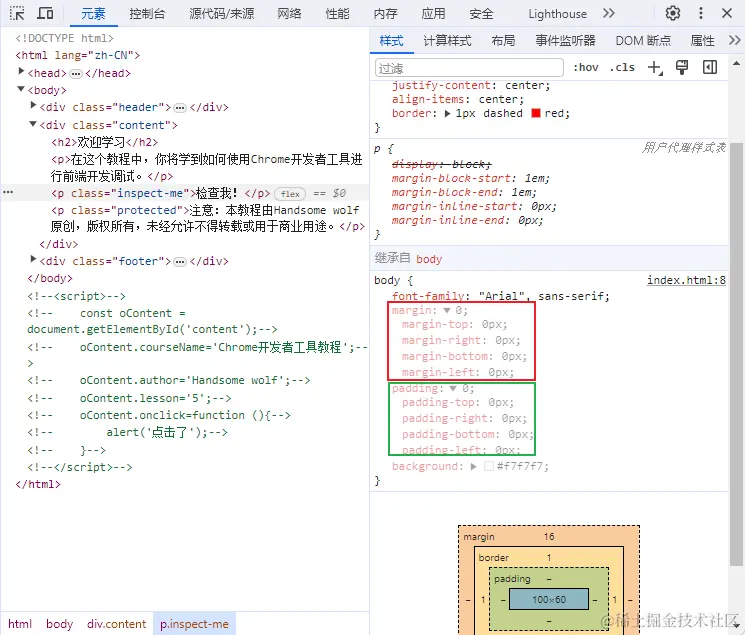The height and width of the screenshot is (635, 745).
Task: Collapse the body element node
Action: (x=21, y=89)
